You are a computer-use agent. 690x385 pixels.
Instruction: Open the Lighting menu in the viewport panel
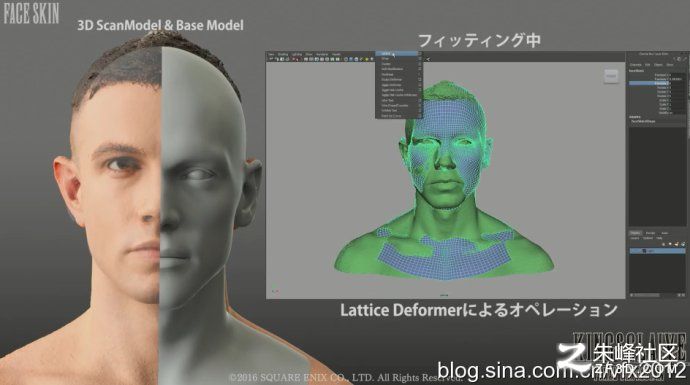pos(297,55)
